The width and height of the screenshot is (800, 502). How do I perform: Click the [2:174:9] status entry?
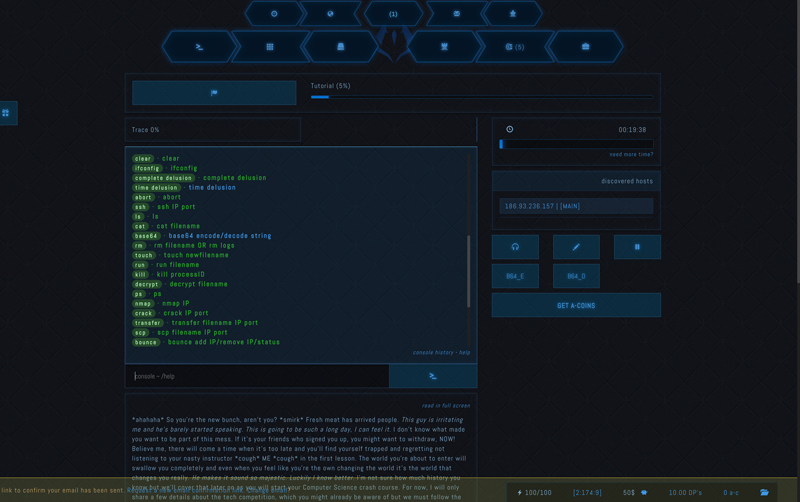click(x=587, y=493)
